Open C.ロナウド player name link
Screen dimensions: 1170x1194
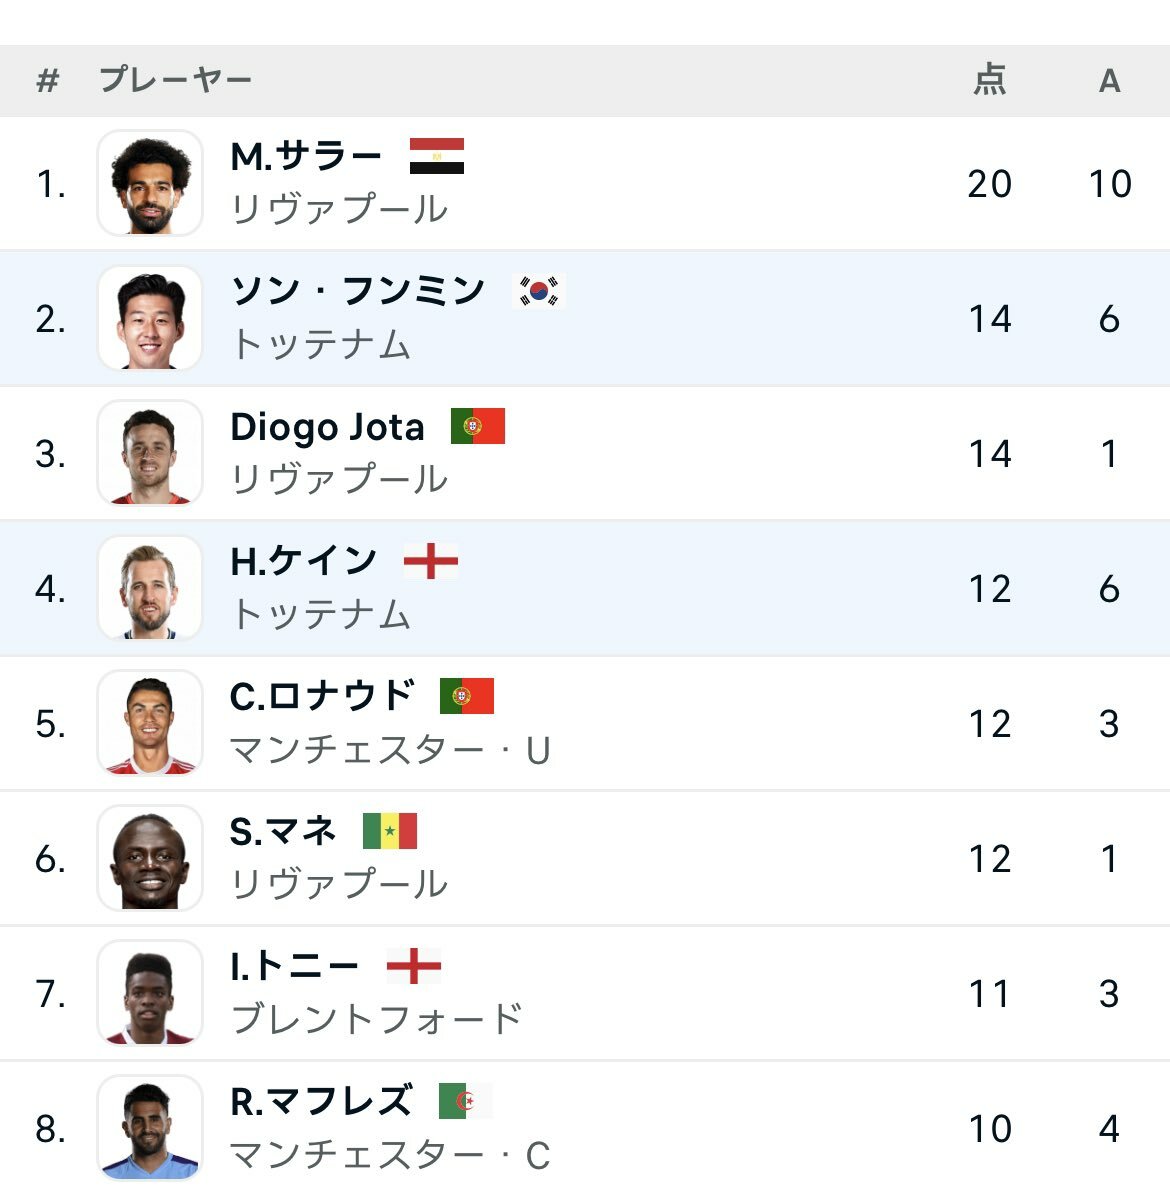tap(322, 697)
